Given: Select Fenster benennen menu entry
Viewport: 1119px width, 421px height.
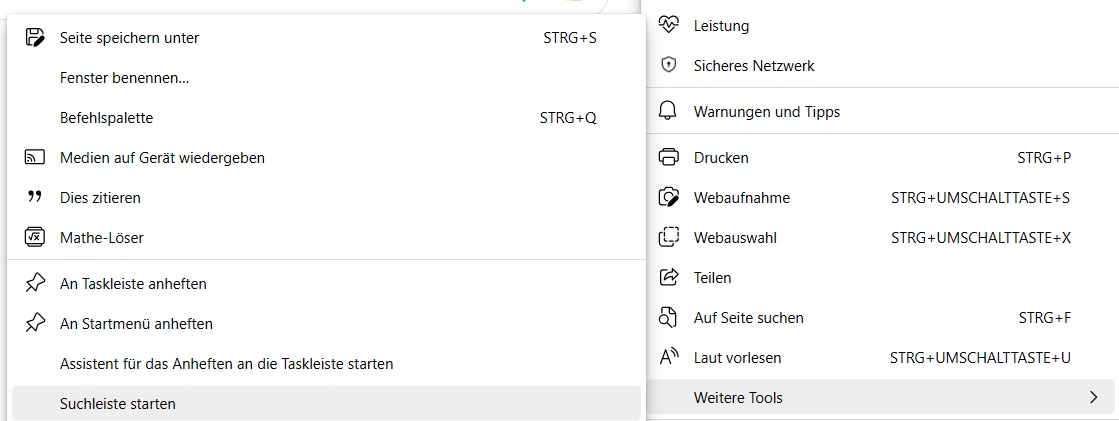Looking at the screenshot, I should click(x=125, y=78).
